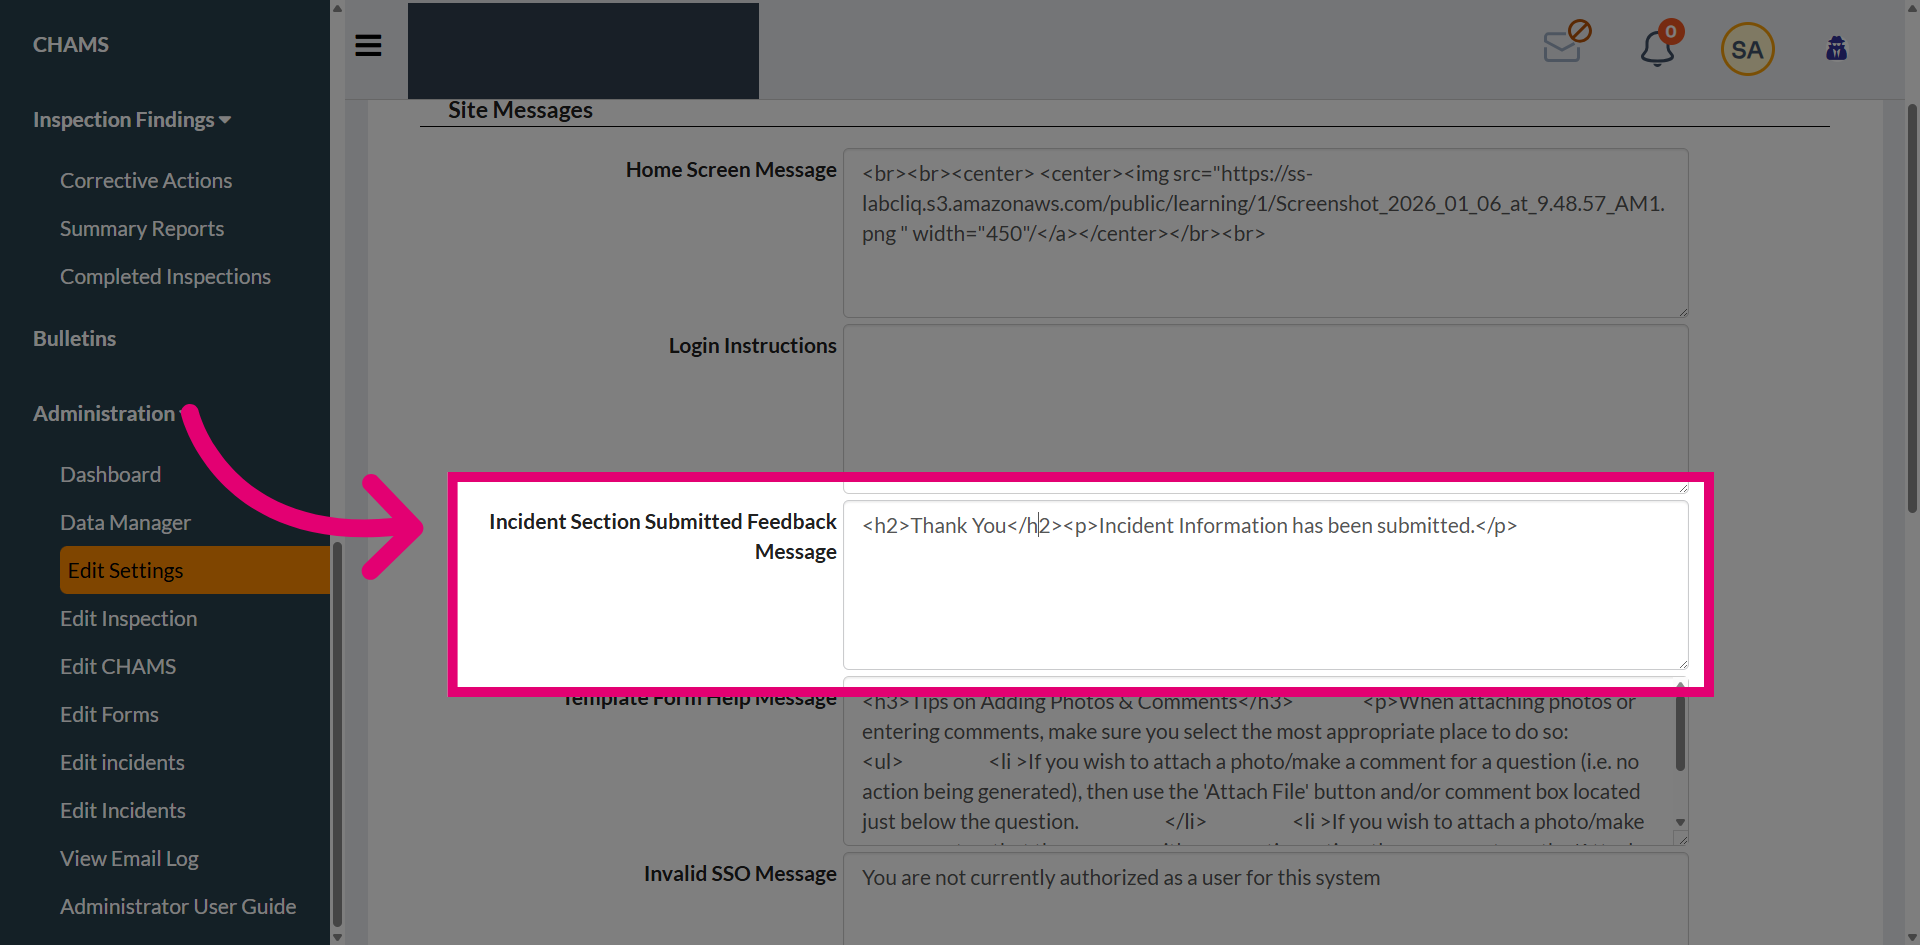Go to Bulletins
Viewport: 1920px width, 945px height.
point(75,339)
